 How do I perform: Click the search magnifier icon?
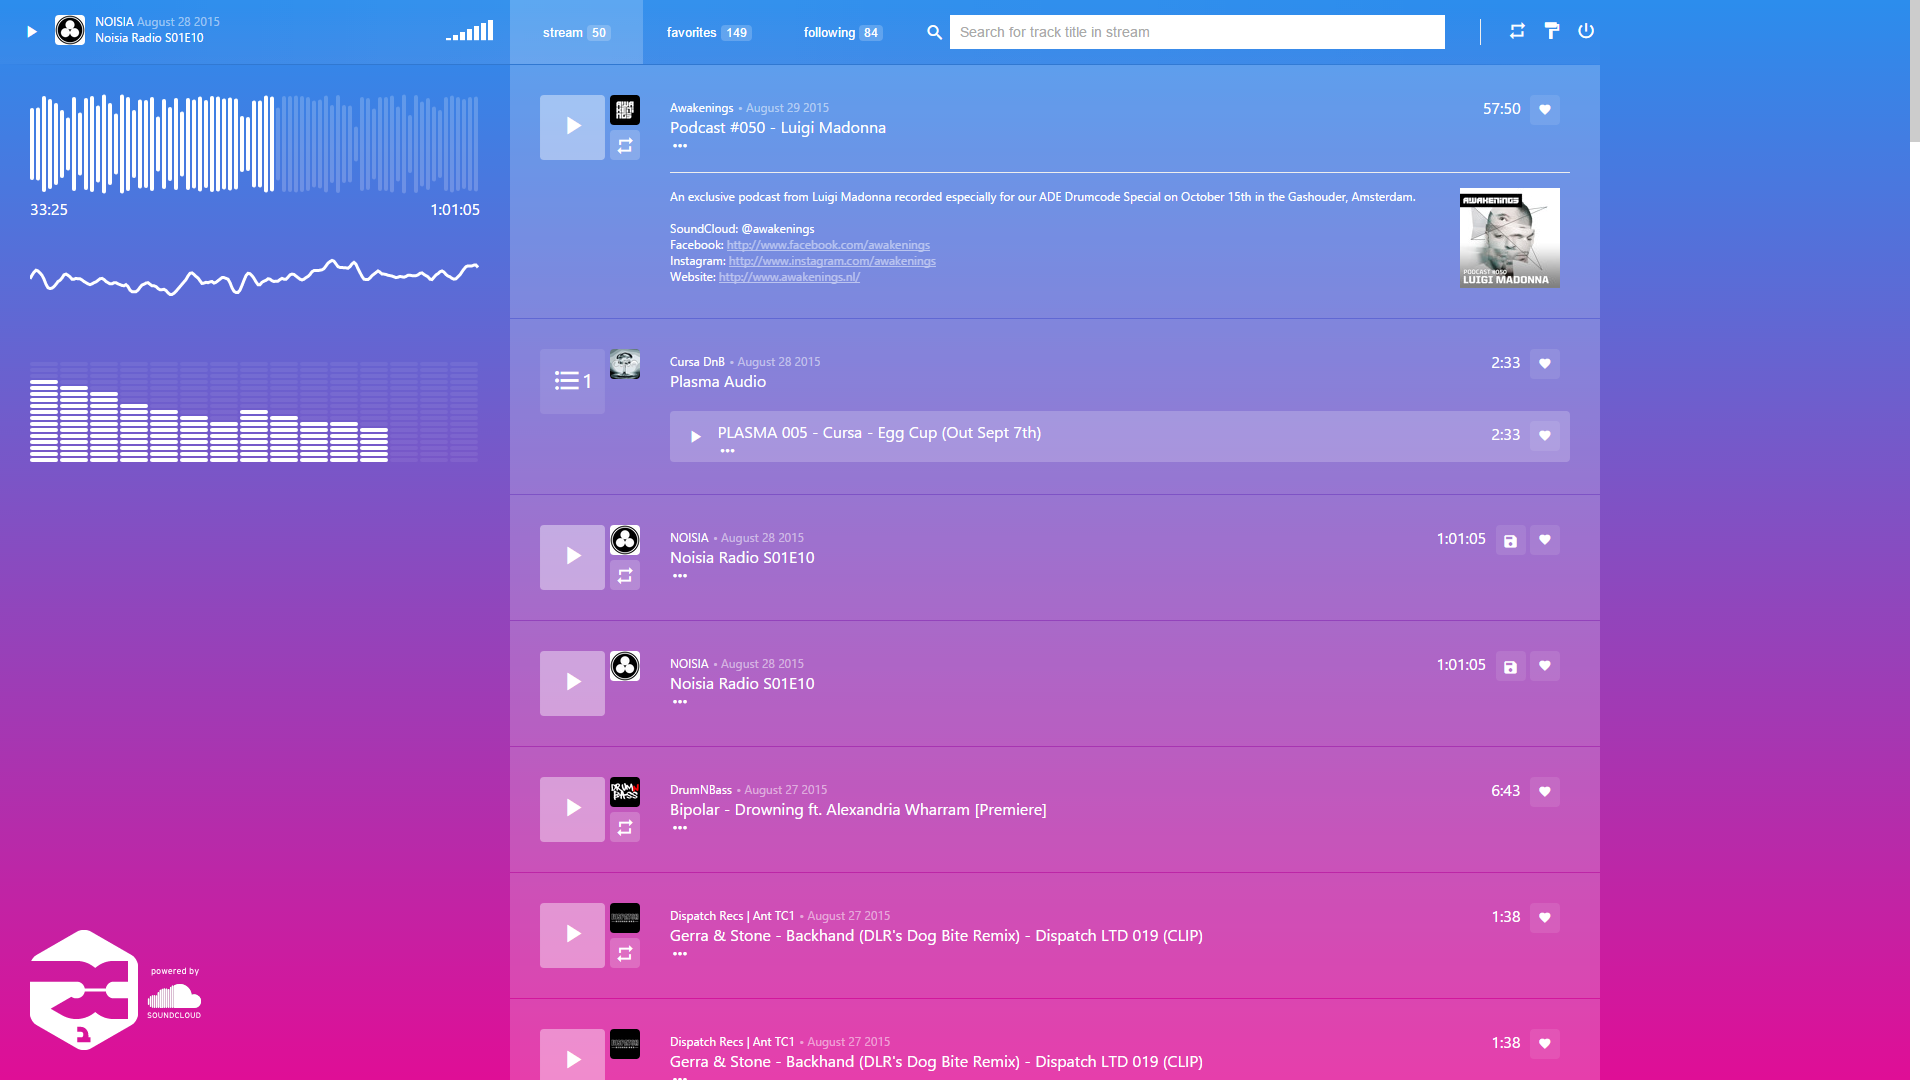click(934, 32)
